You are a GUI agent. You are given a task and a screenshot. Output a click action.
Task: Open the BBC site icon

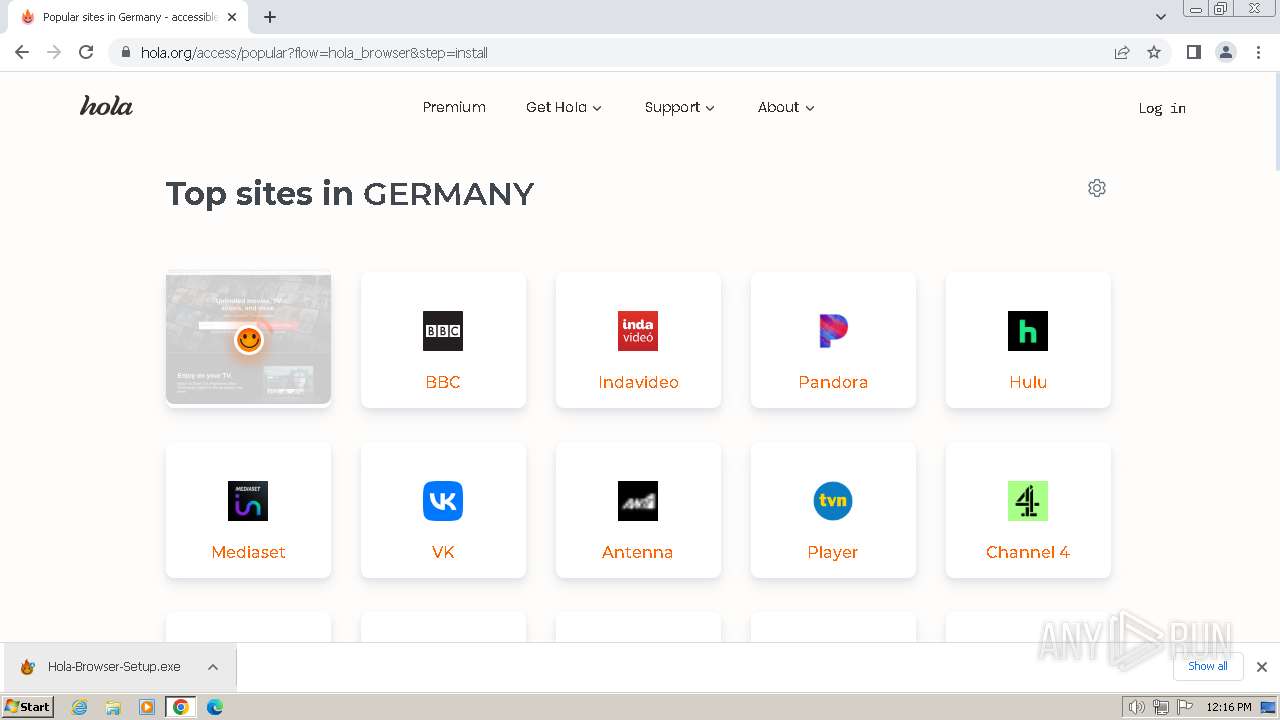point(443,331)
